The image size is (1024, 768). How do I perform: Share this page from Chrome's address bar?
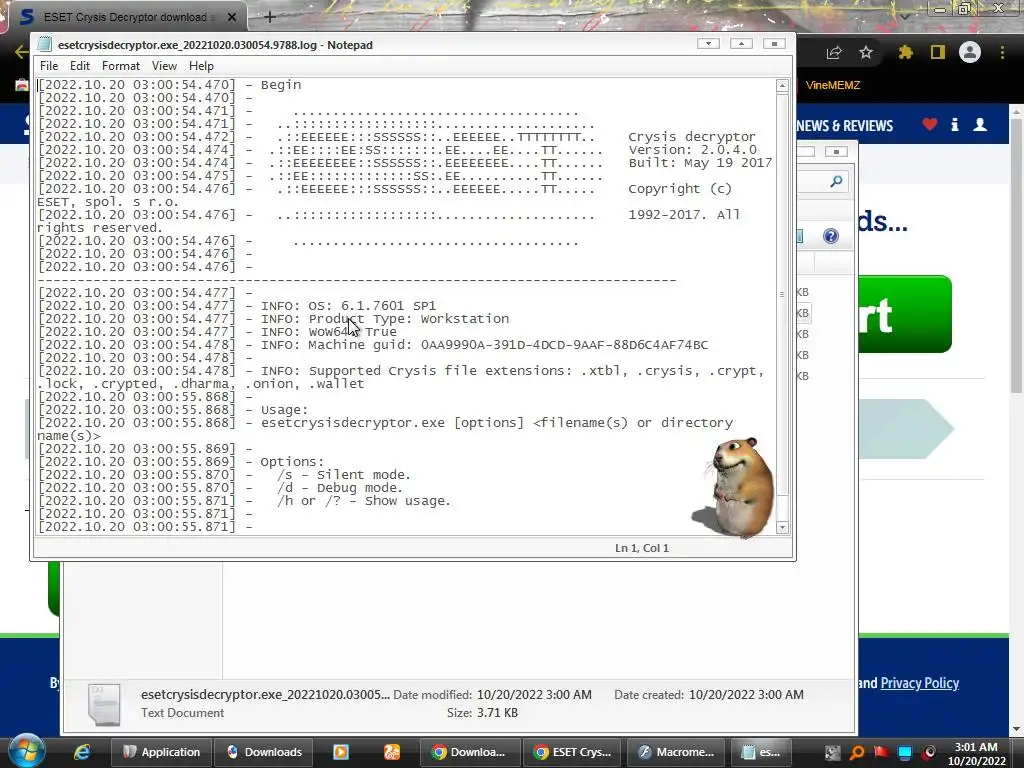834,53
